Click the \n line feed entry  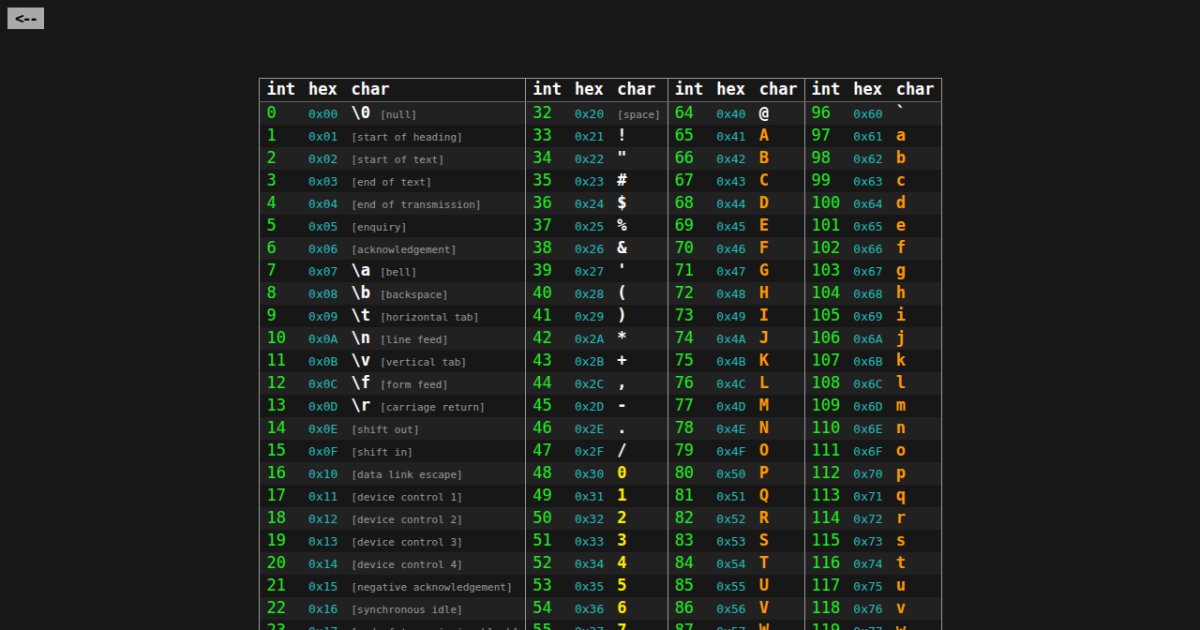tap(361, 338)
